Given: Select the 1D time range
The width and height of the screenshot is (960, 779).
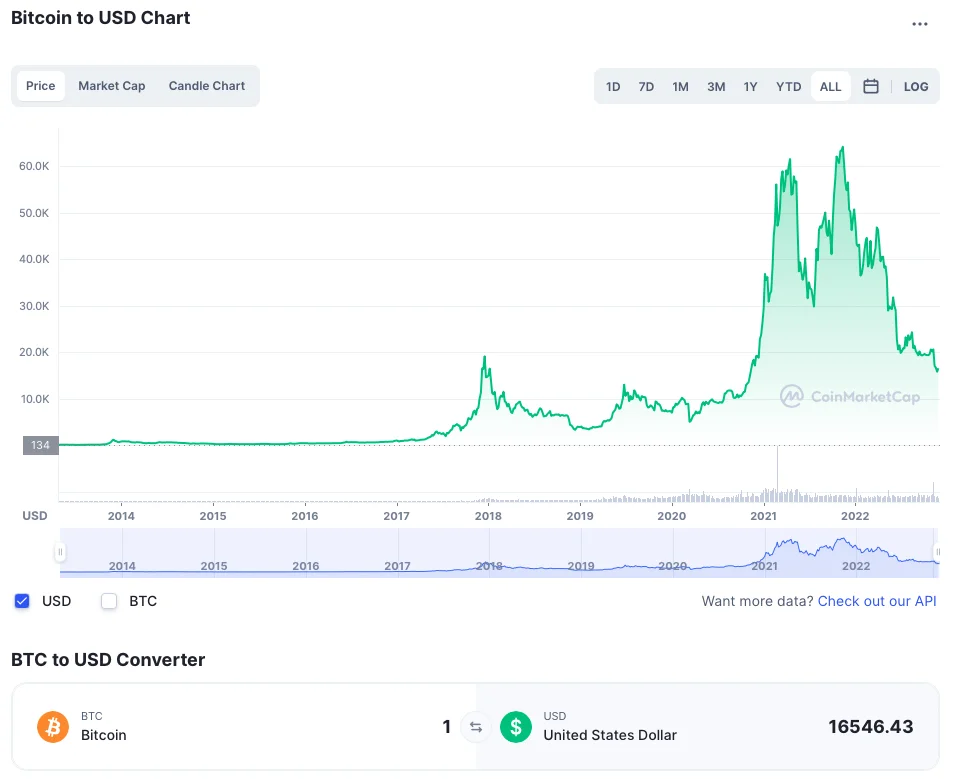Looking at the screenshot, I should 613,86.
